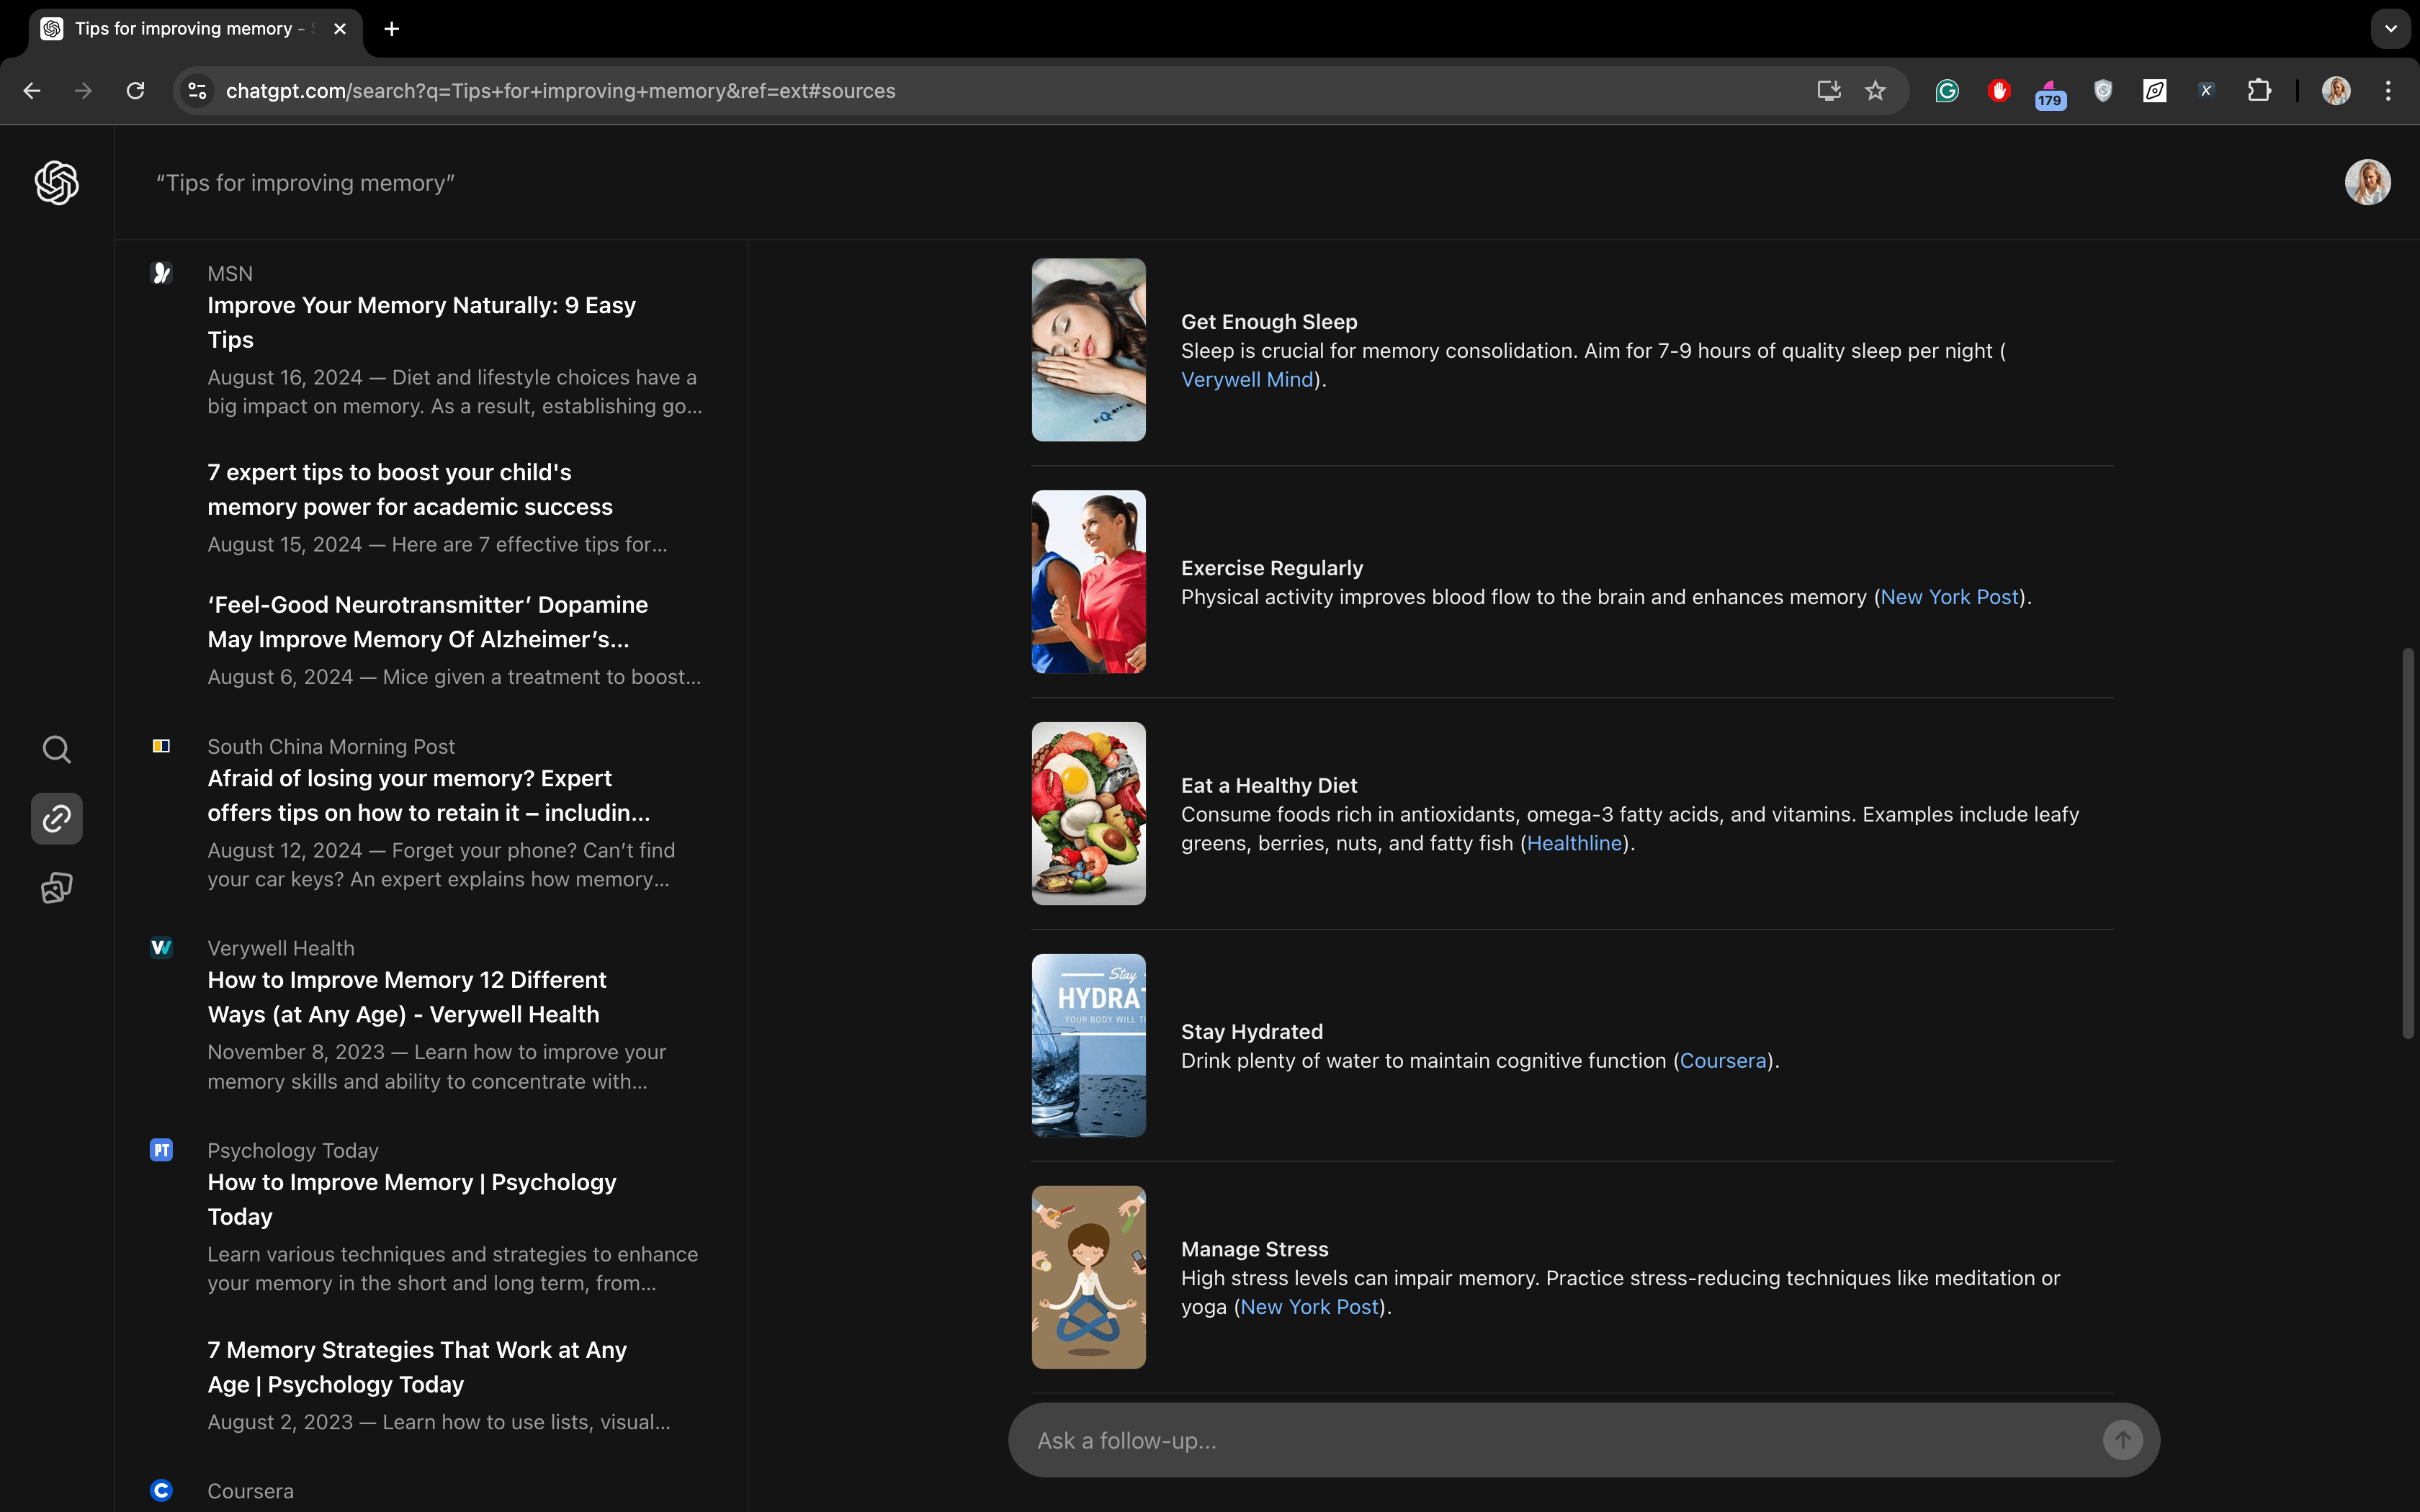This screenshot has height=1512, width=2420.
Task: Open the shield extension icon
Action: point(2103,91)
